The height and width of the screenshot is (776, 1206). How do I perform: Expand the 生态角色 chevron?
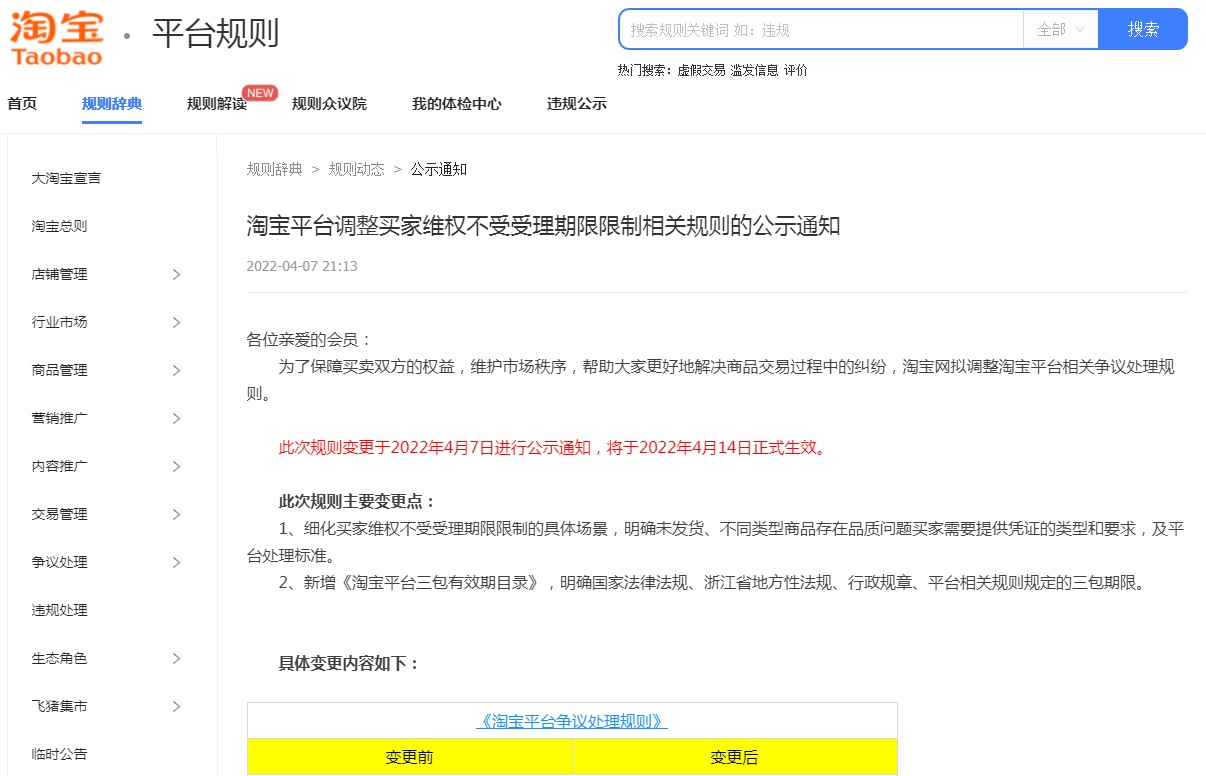(x=176, y=658)
